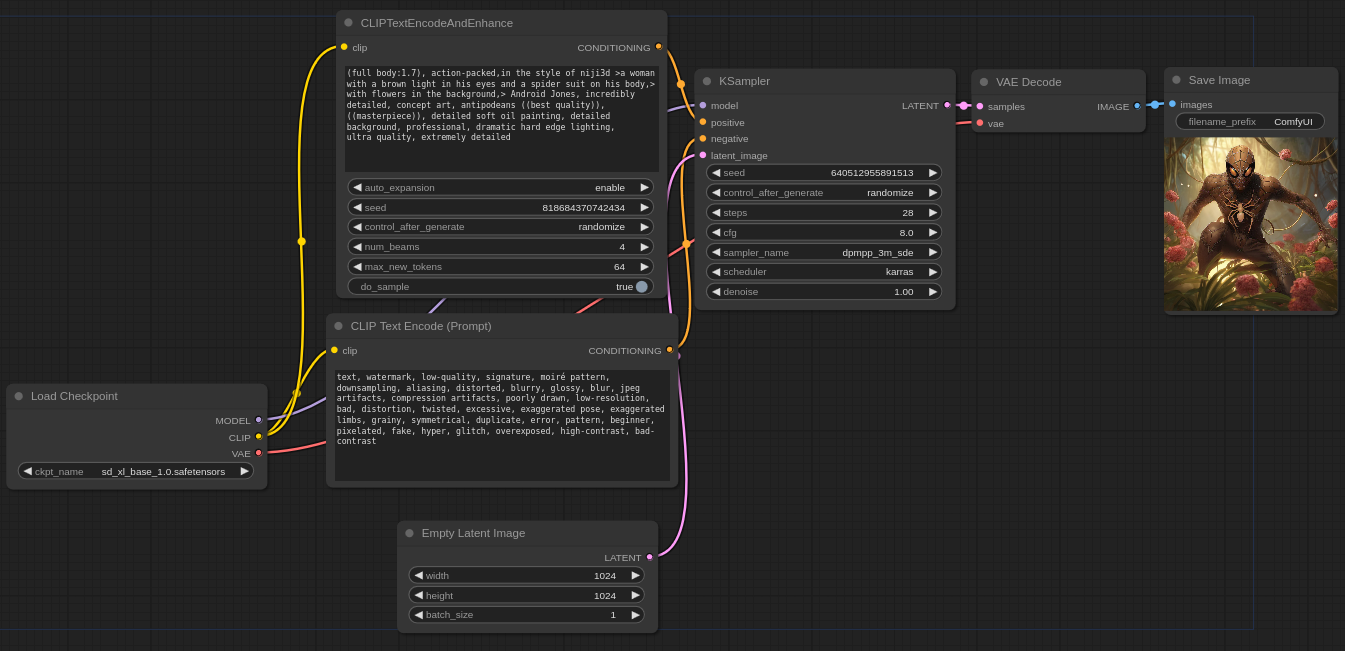Click the filename_prefix field in Save Image

(1249, 121)
